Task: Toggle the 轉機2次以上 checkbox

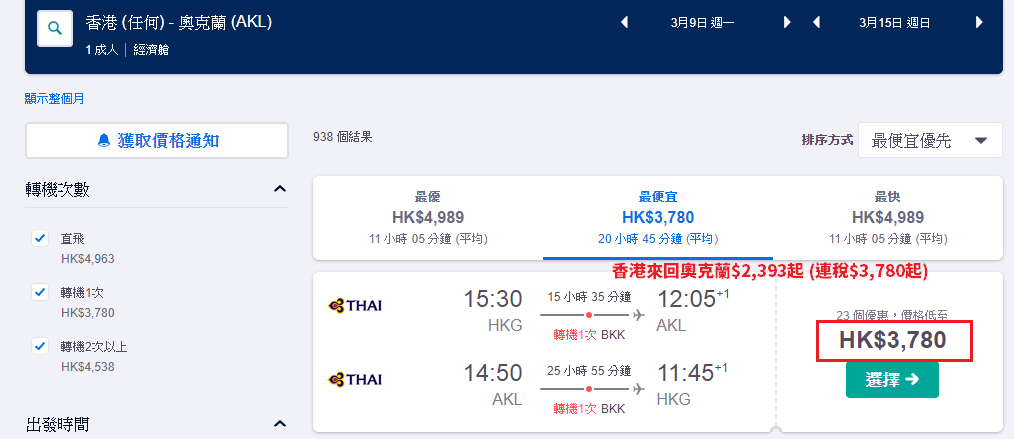Action: point(40,346)
